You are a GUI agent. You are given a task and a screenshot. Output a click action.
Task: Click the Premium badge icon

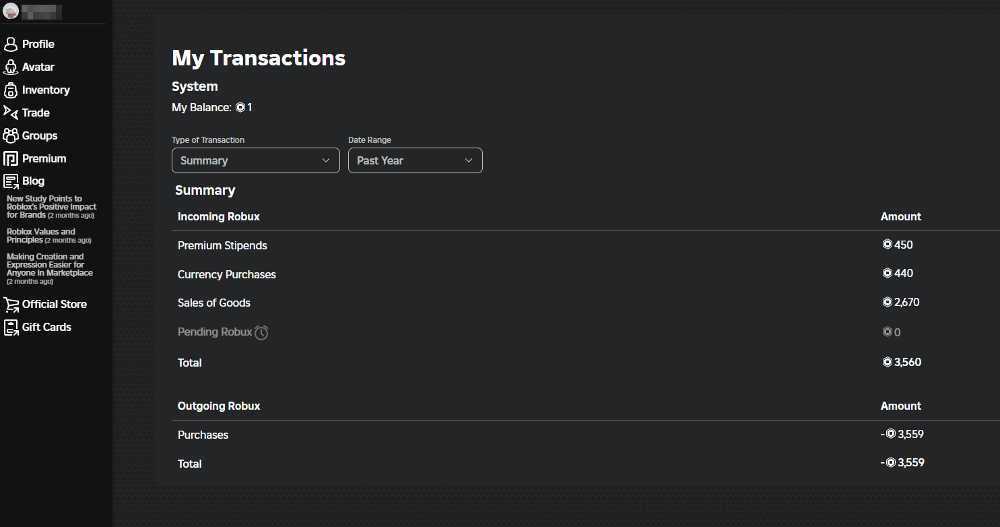pyautogui.click(x=11, y=159)
